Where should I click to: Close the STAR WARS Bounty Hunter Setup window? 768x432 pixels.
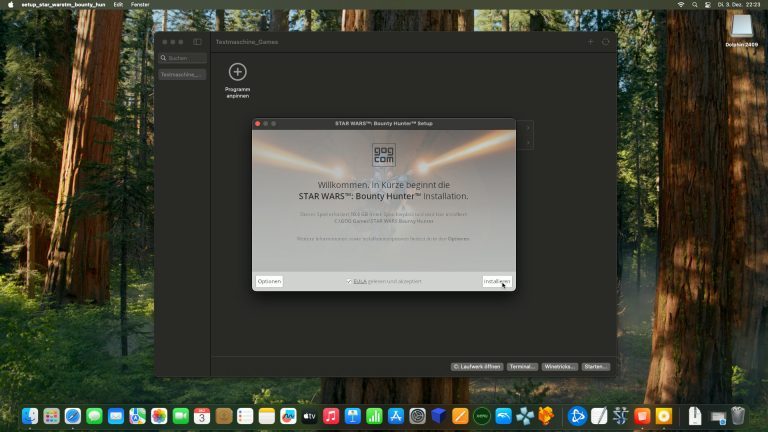click(258, 123)
